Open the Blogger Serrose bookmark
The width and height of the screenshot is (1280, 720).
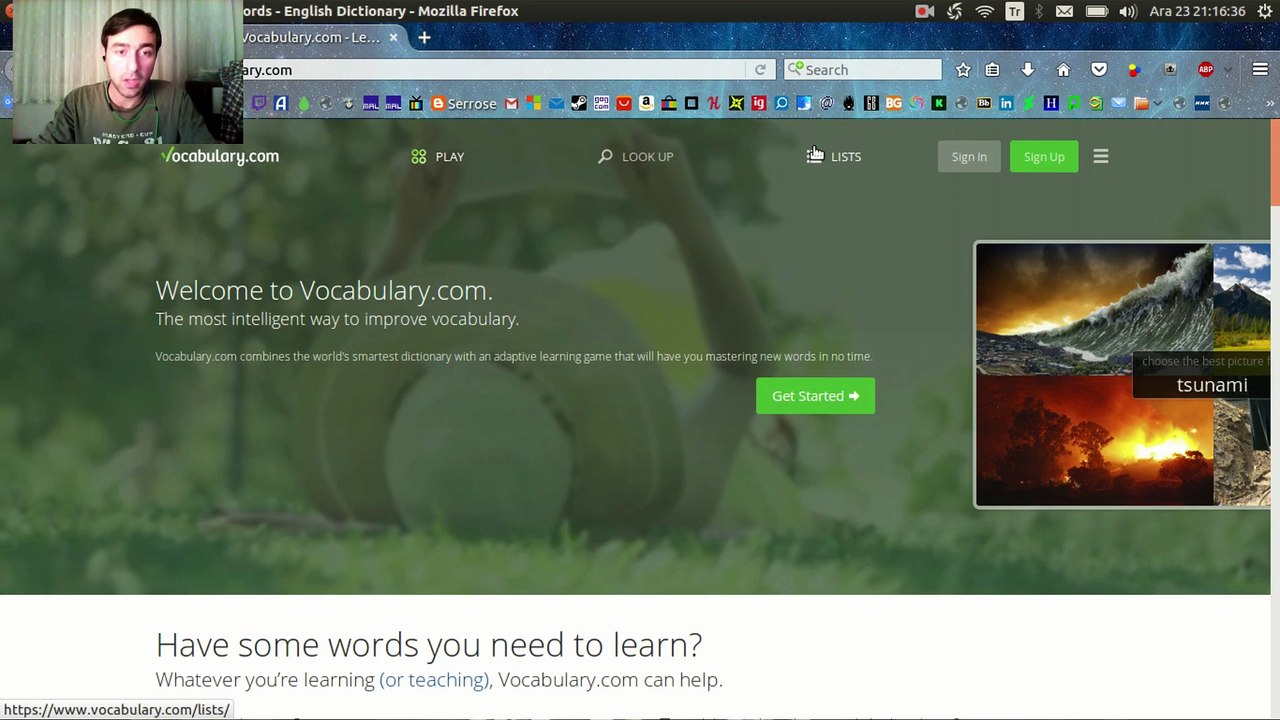tap(464, 103)
